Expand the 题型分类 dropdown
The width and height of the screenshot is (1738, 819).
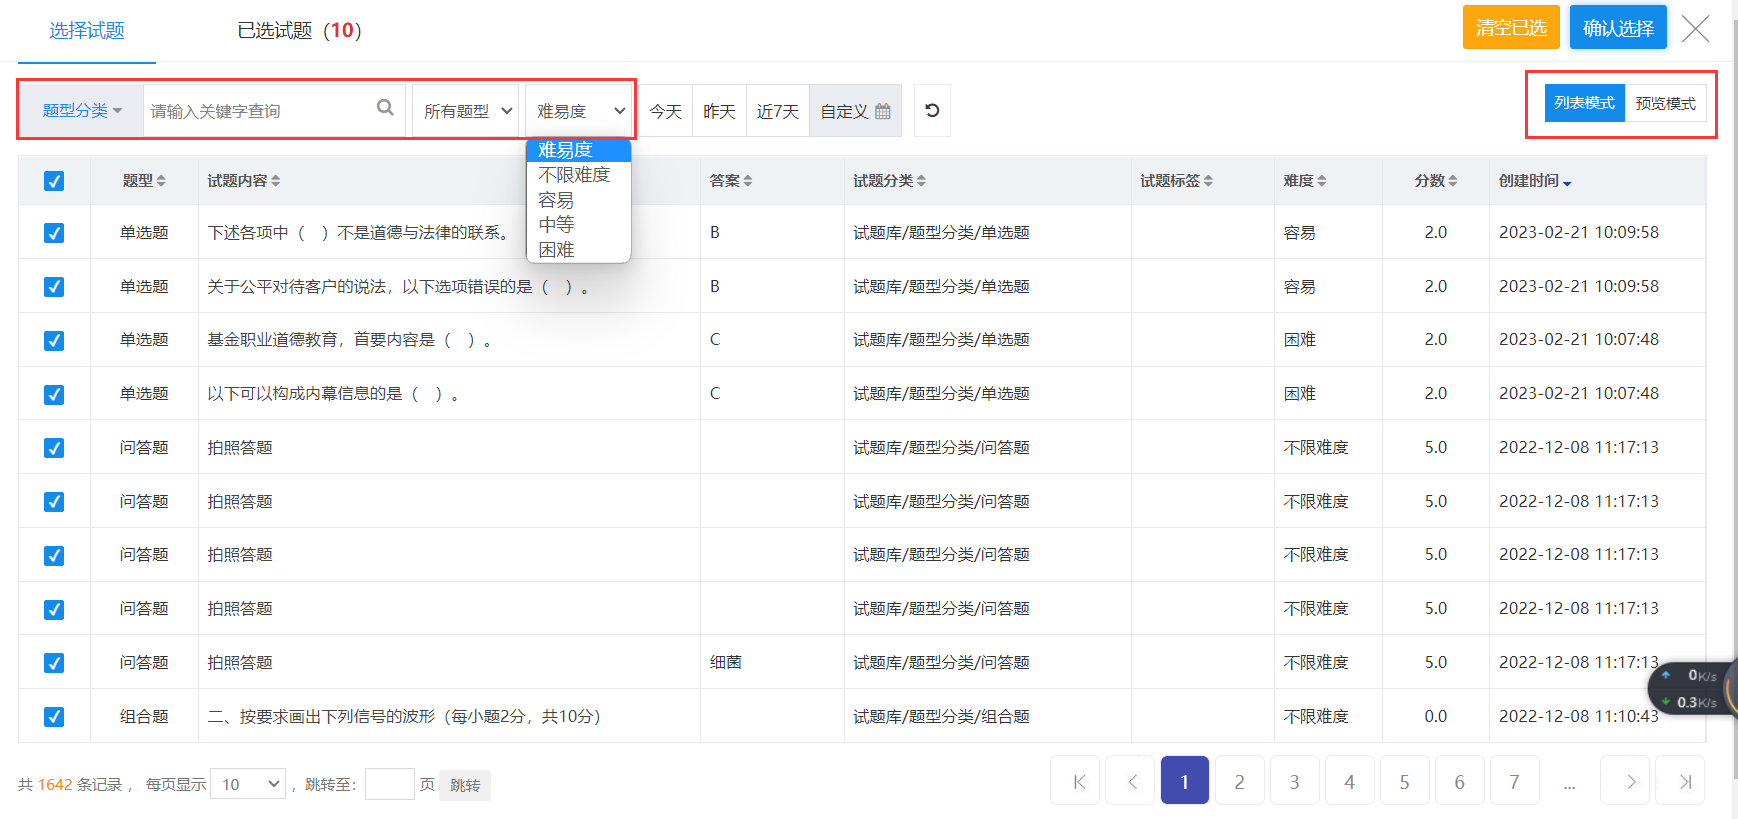point(81,111)
